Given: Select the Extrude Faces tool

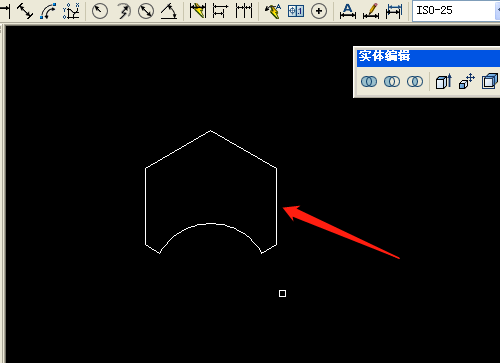Looking at the screenshot, I should tap(444, 81).
